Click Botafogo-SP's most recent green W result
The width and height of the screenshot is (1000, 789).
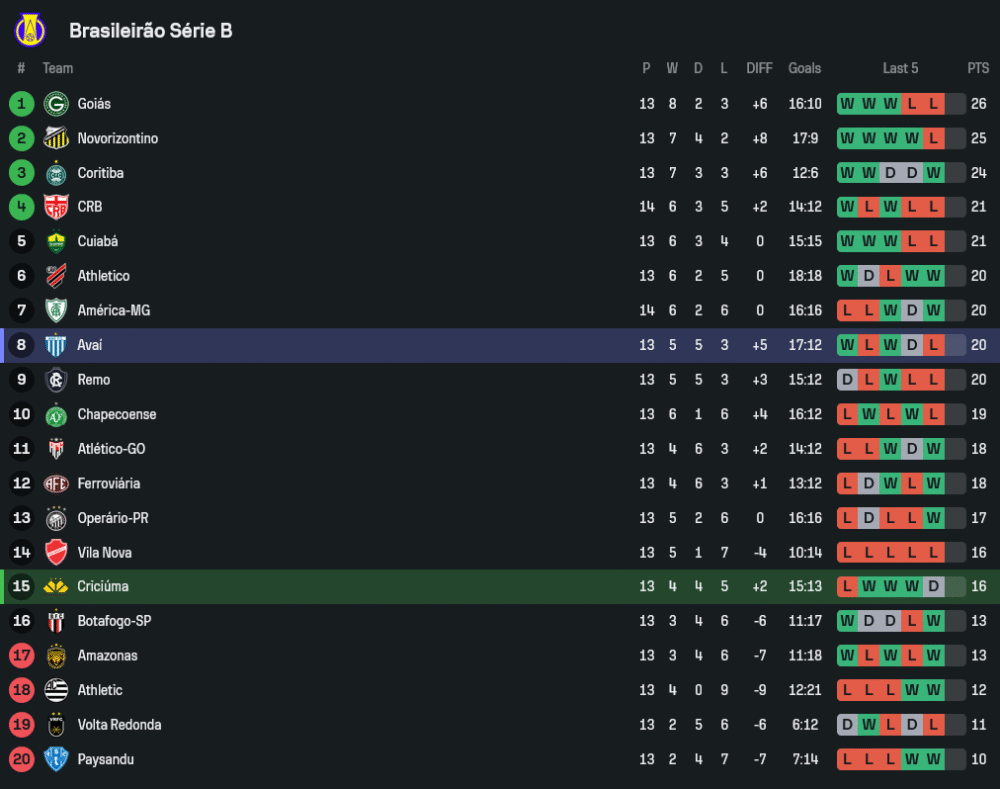point(933,621)
